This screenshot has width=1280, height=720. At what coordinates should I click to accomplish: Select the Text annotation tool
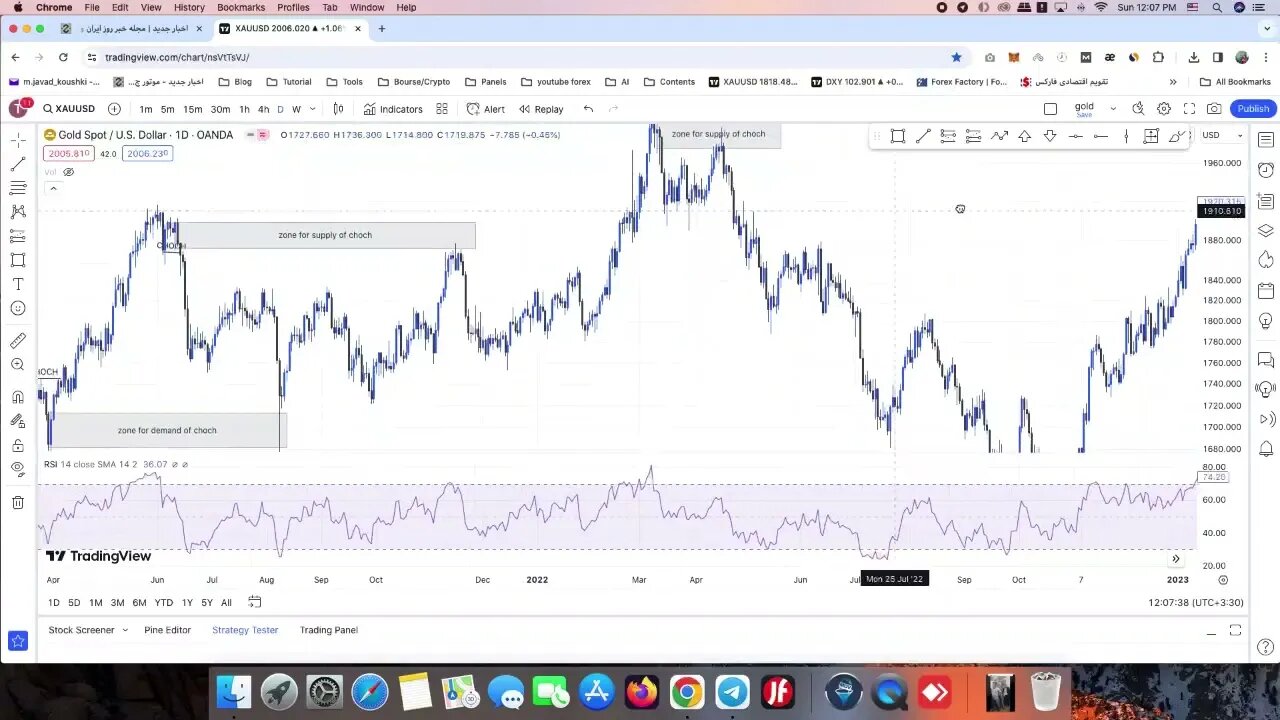(x=18, y=284)
